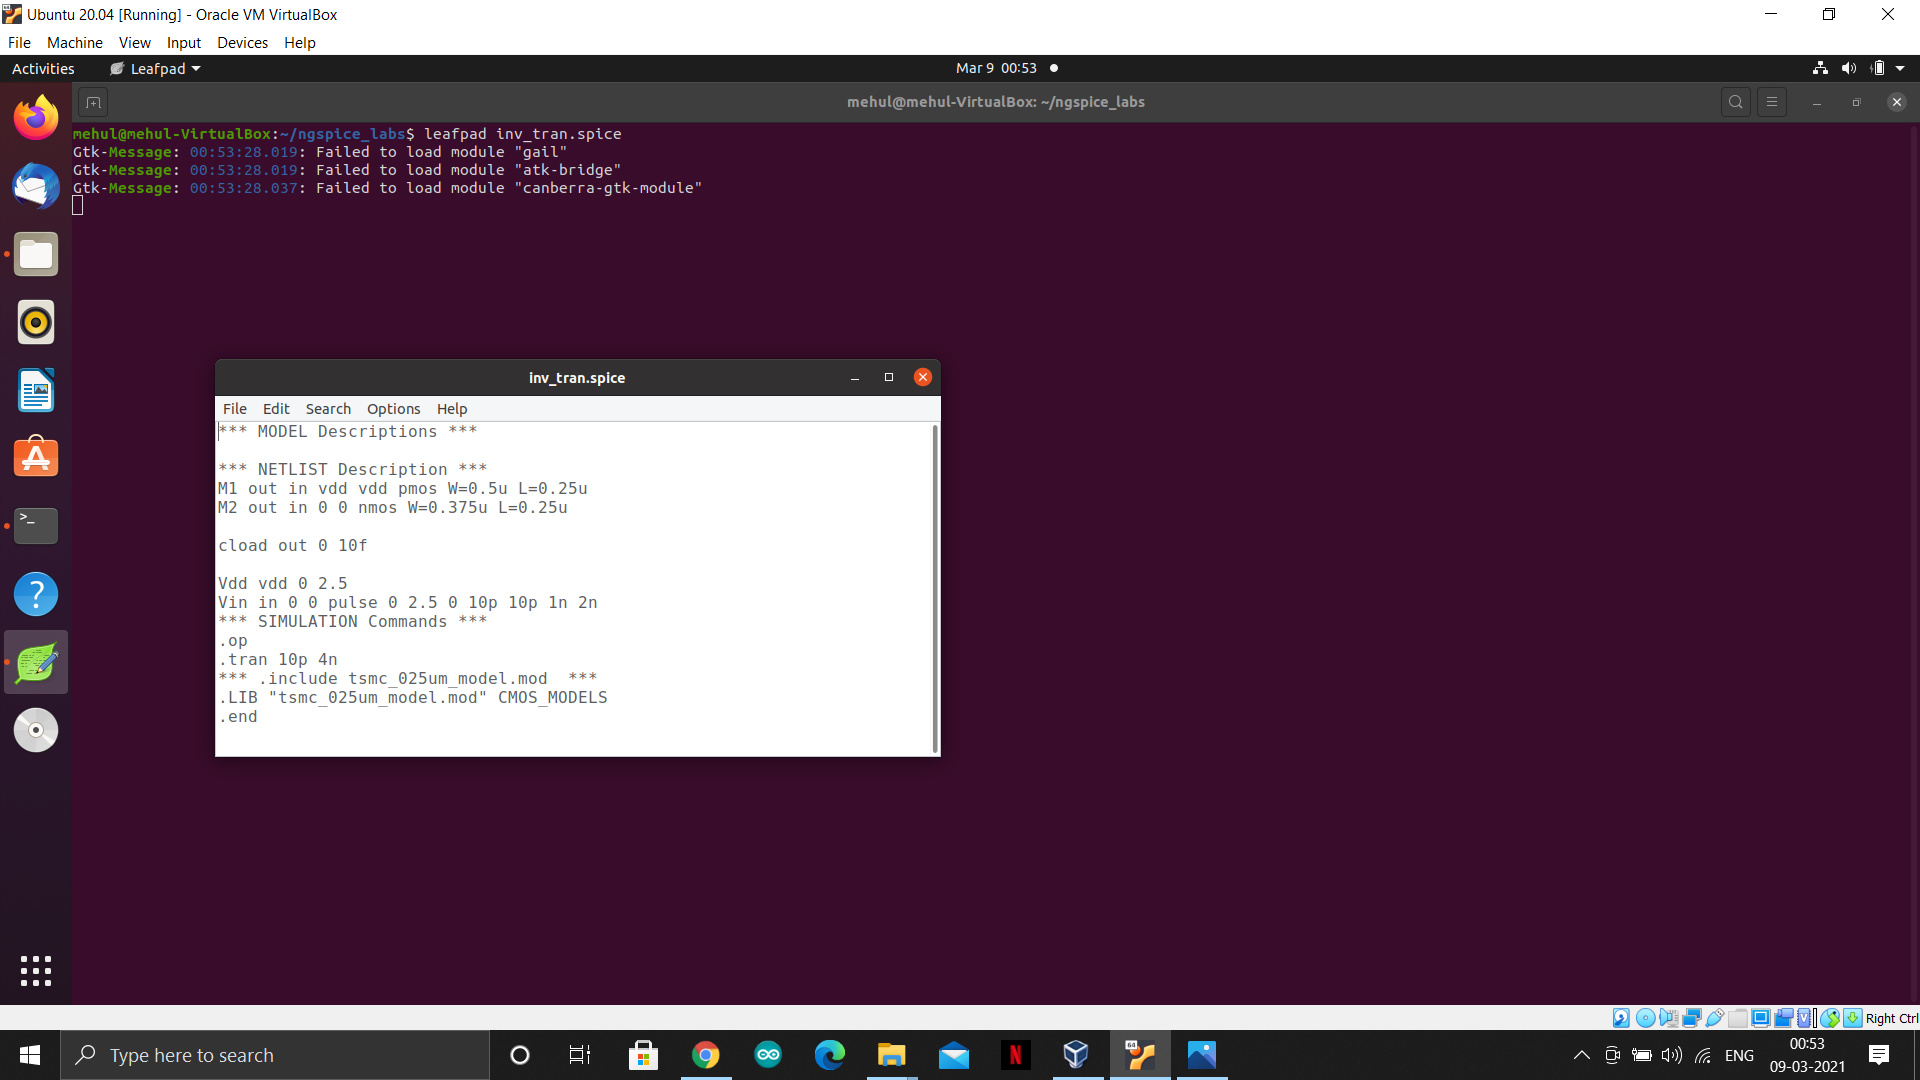
Task: Click the USB devices icon in VirtualBox status bar
Action: (1714, 1017)
